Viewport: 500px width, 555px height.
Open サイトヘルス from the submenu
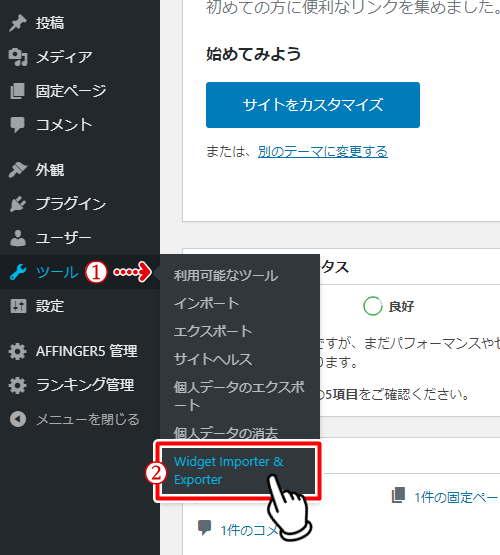point(213,359)
